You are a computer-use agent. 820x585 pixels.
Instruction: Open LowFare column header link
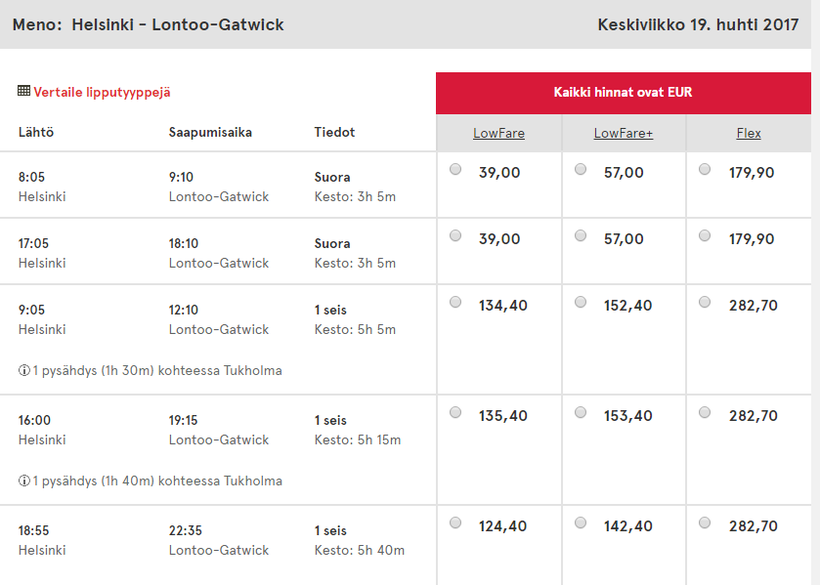pyautogui.click(x=499, y=133)
